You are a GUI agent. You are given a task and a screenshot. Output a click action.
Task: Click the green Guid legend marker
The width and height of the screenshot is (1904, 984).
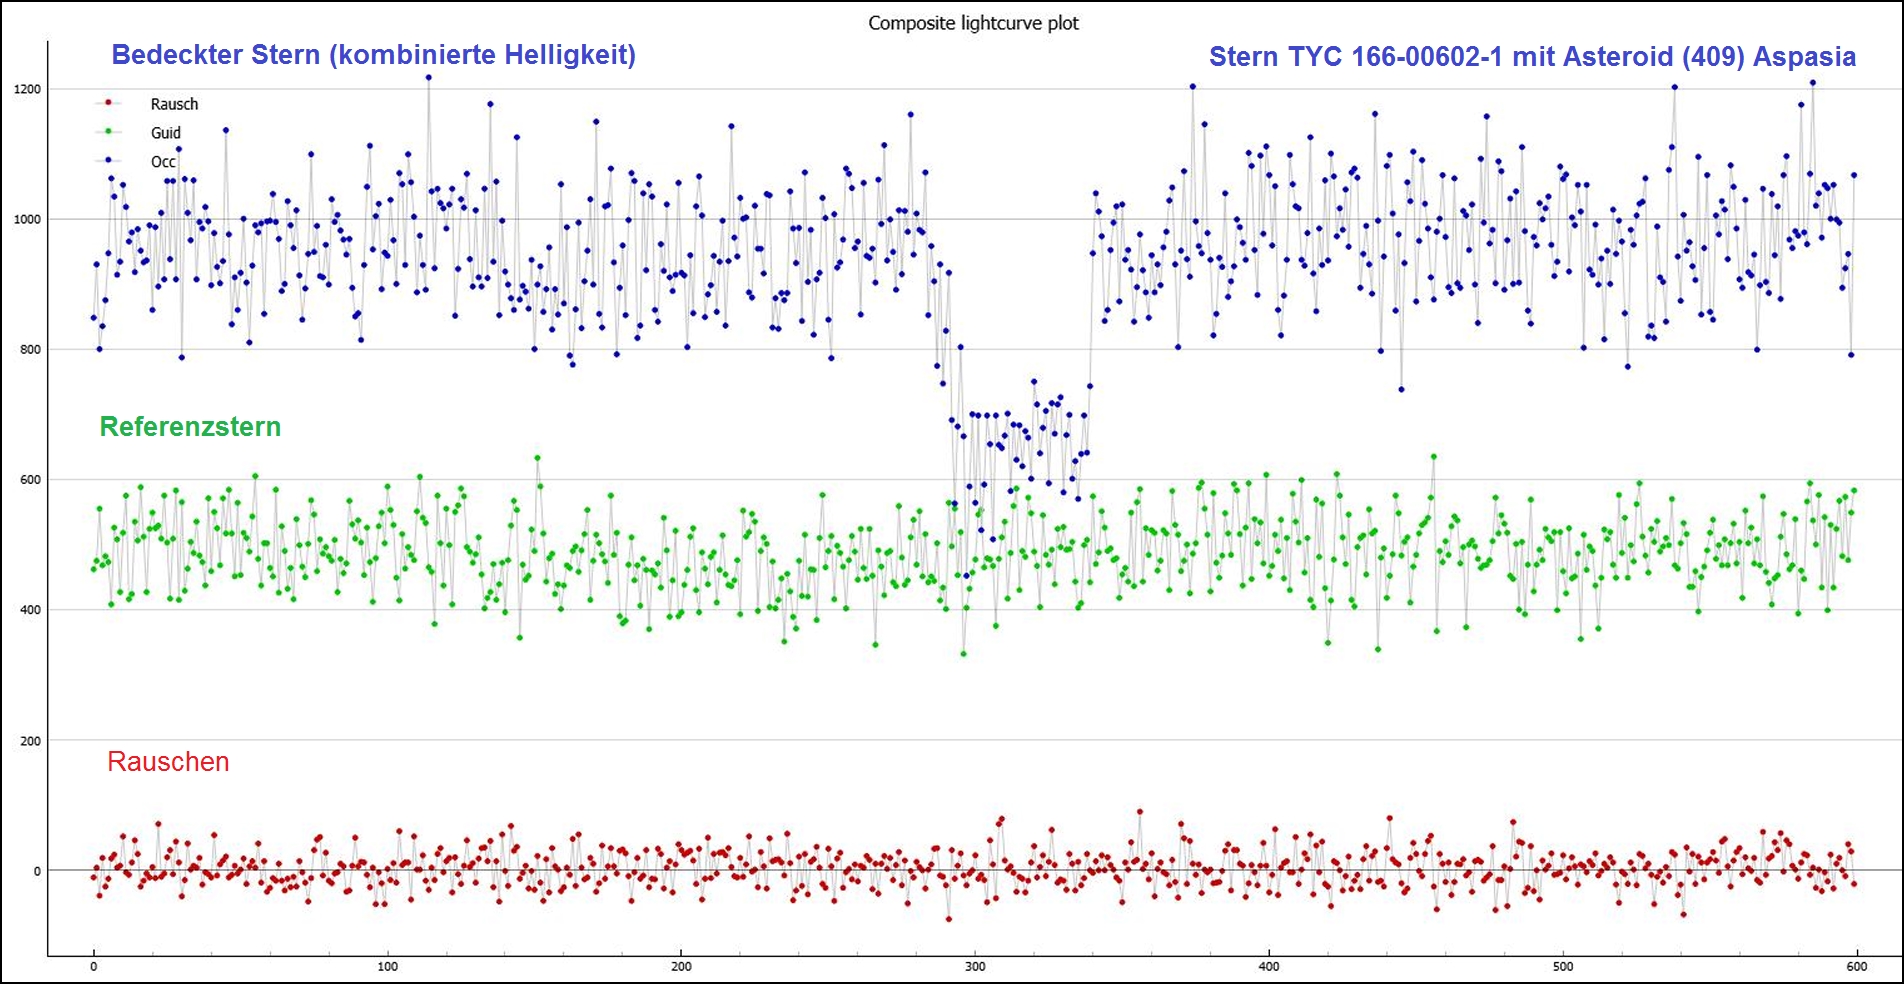(109, 132)
